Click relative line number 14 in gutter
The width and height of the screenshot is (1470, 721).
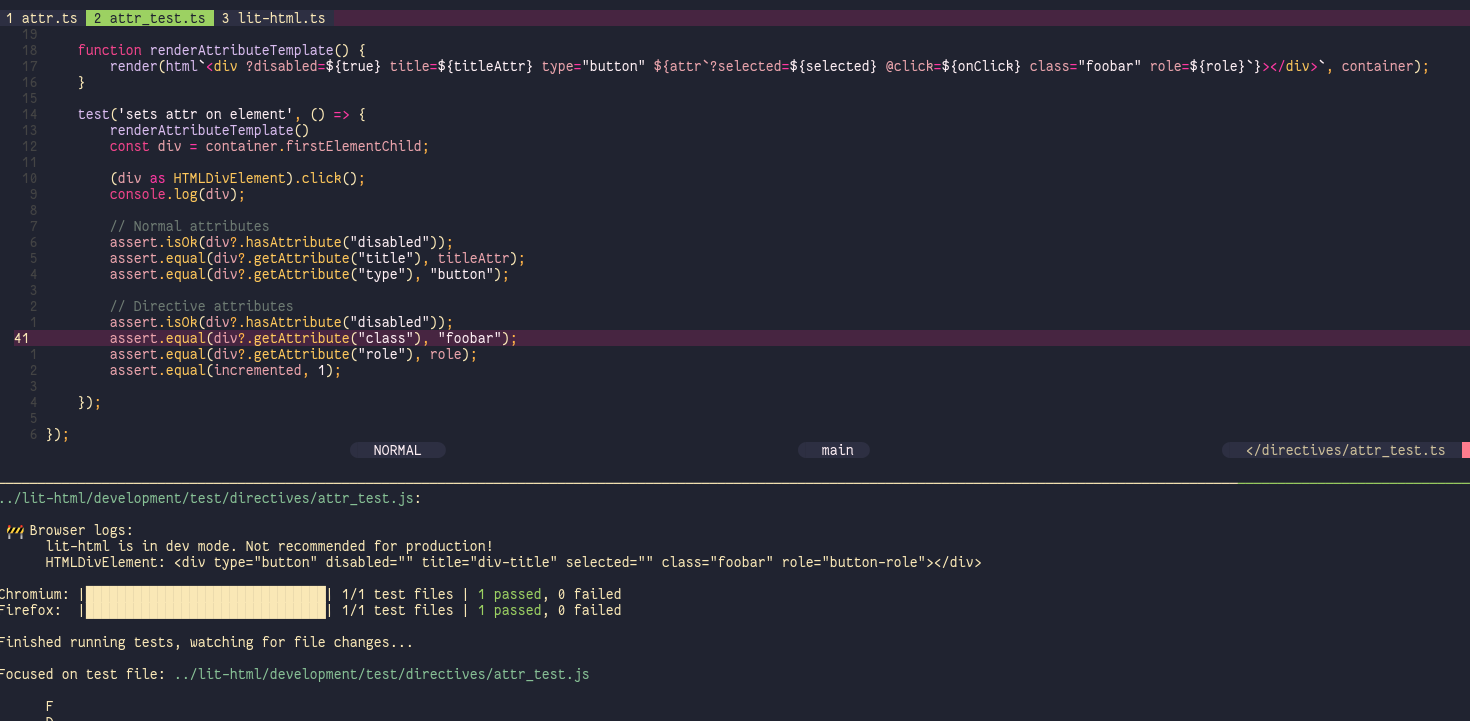(x=29, y=114)
